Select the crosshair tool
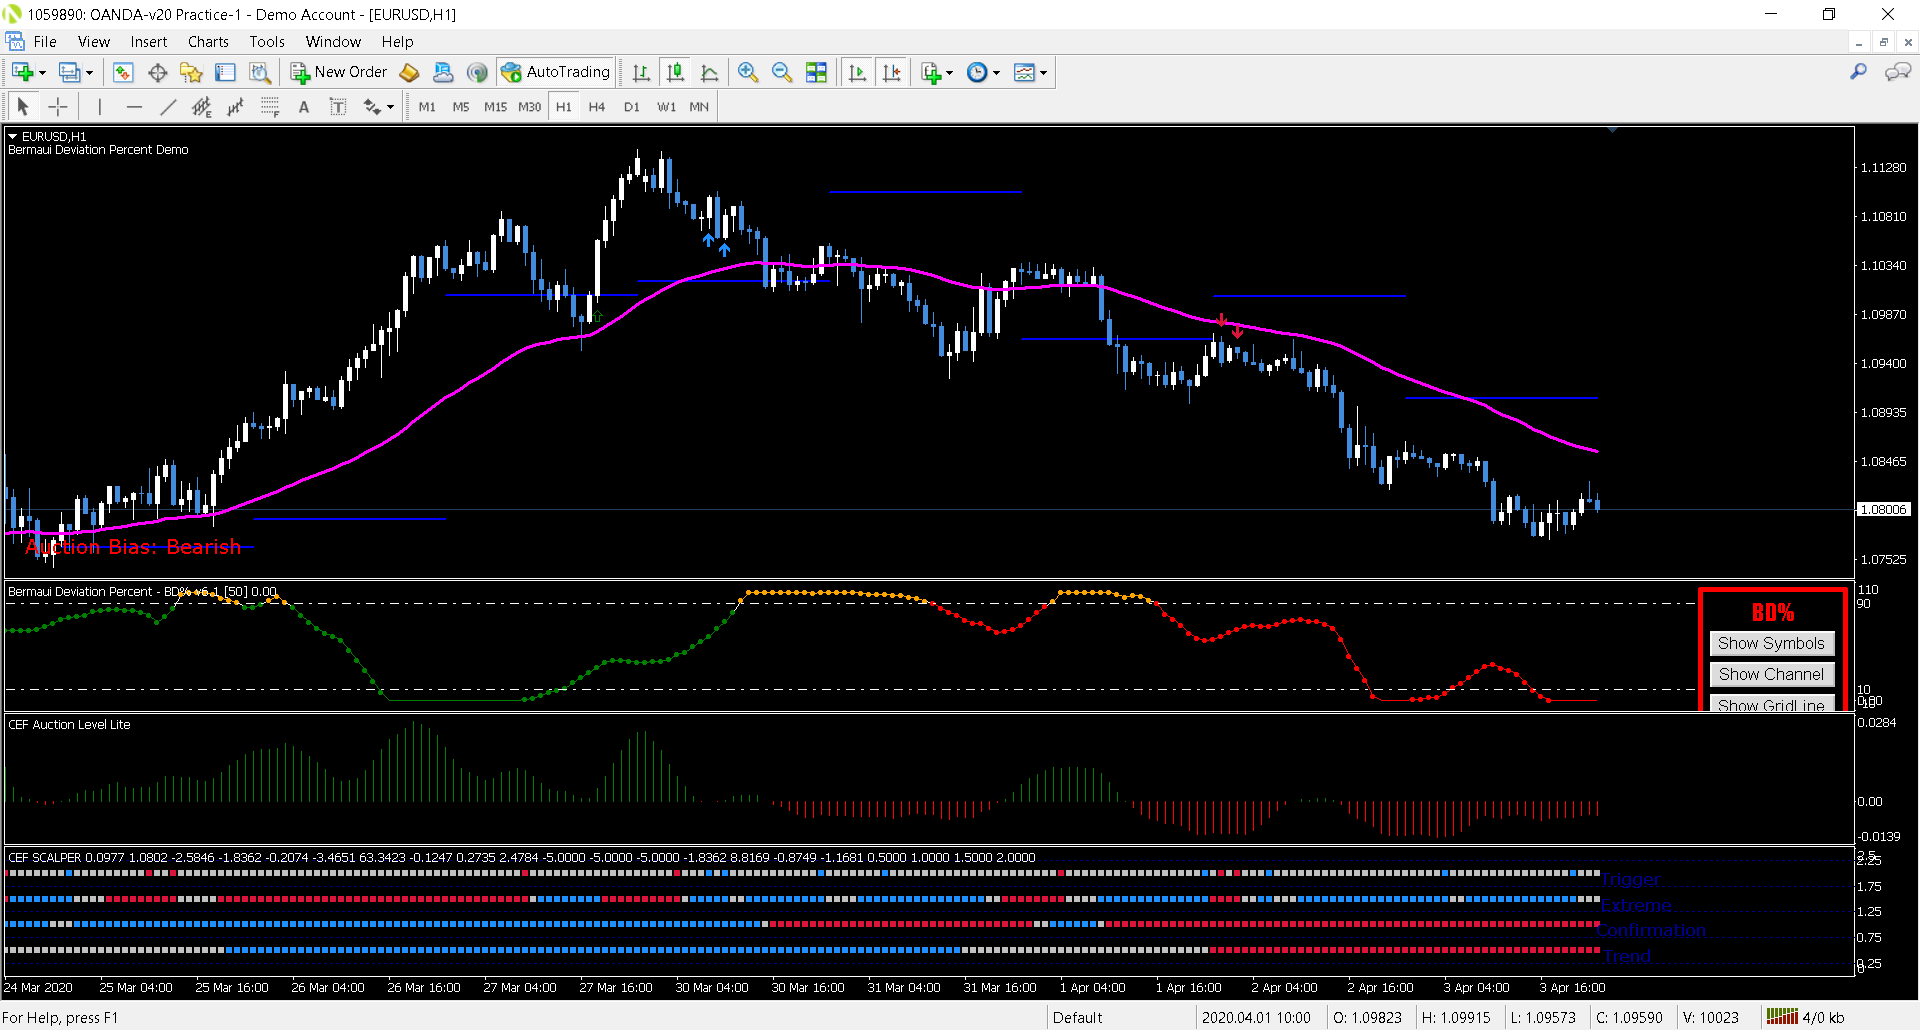The height and width of the screenshot is (1030, 1920). pyautogui.click(x=58, y=107)
